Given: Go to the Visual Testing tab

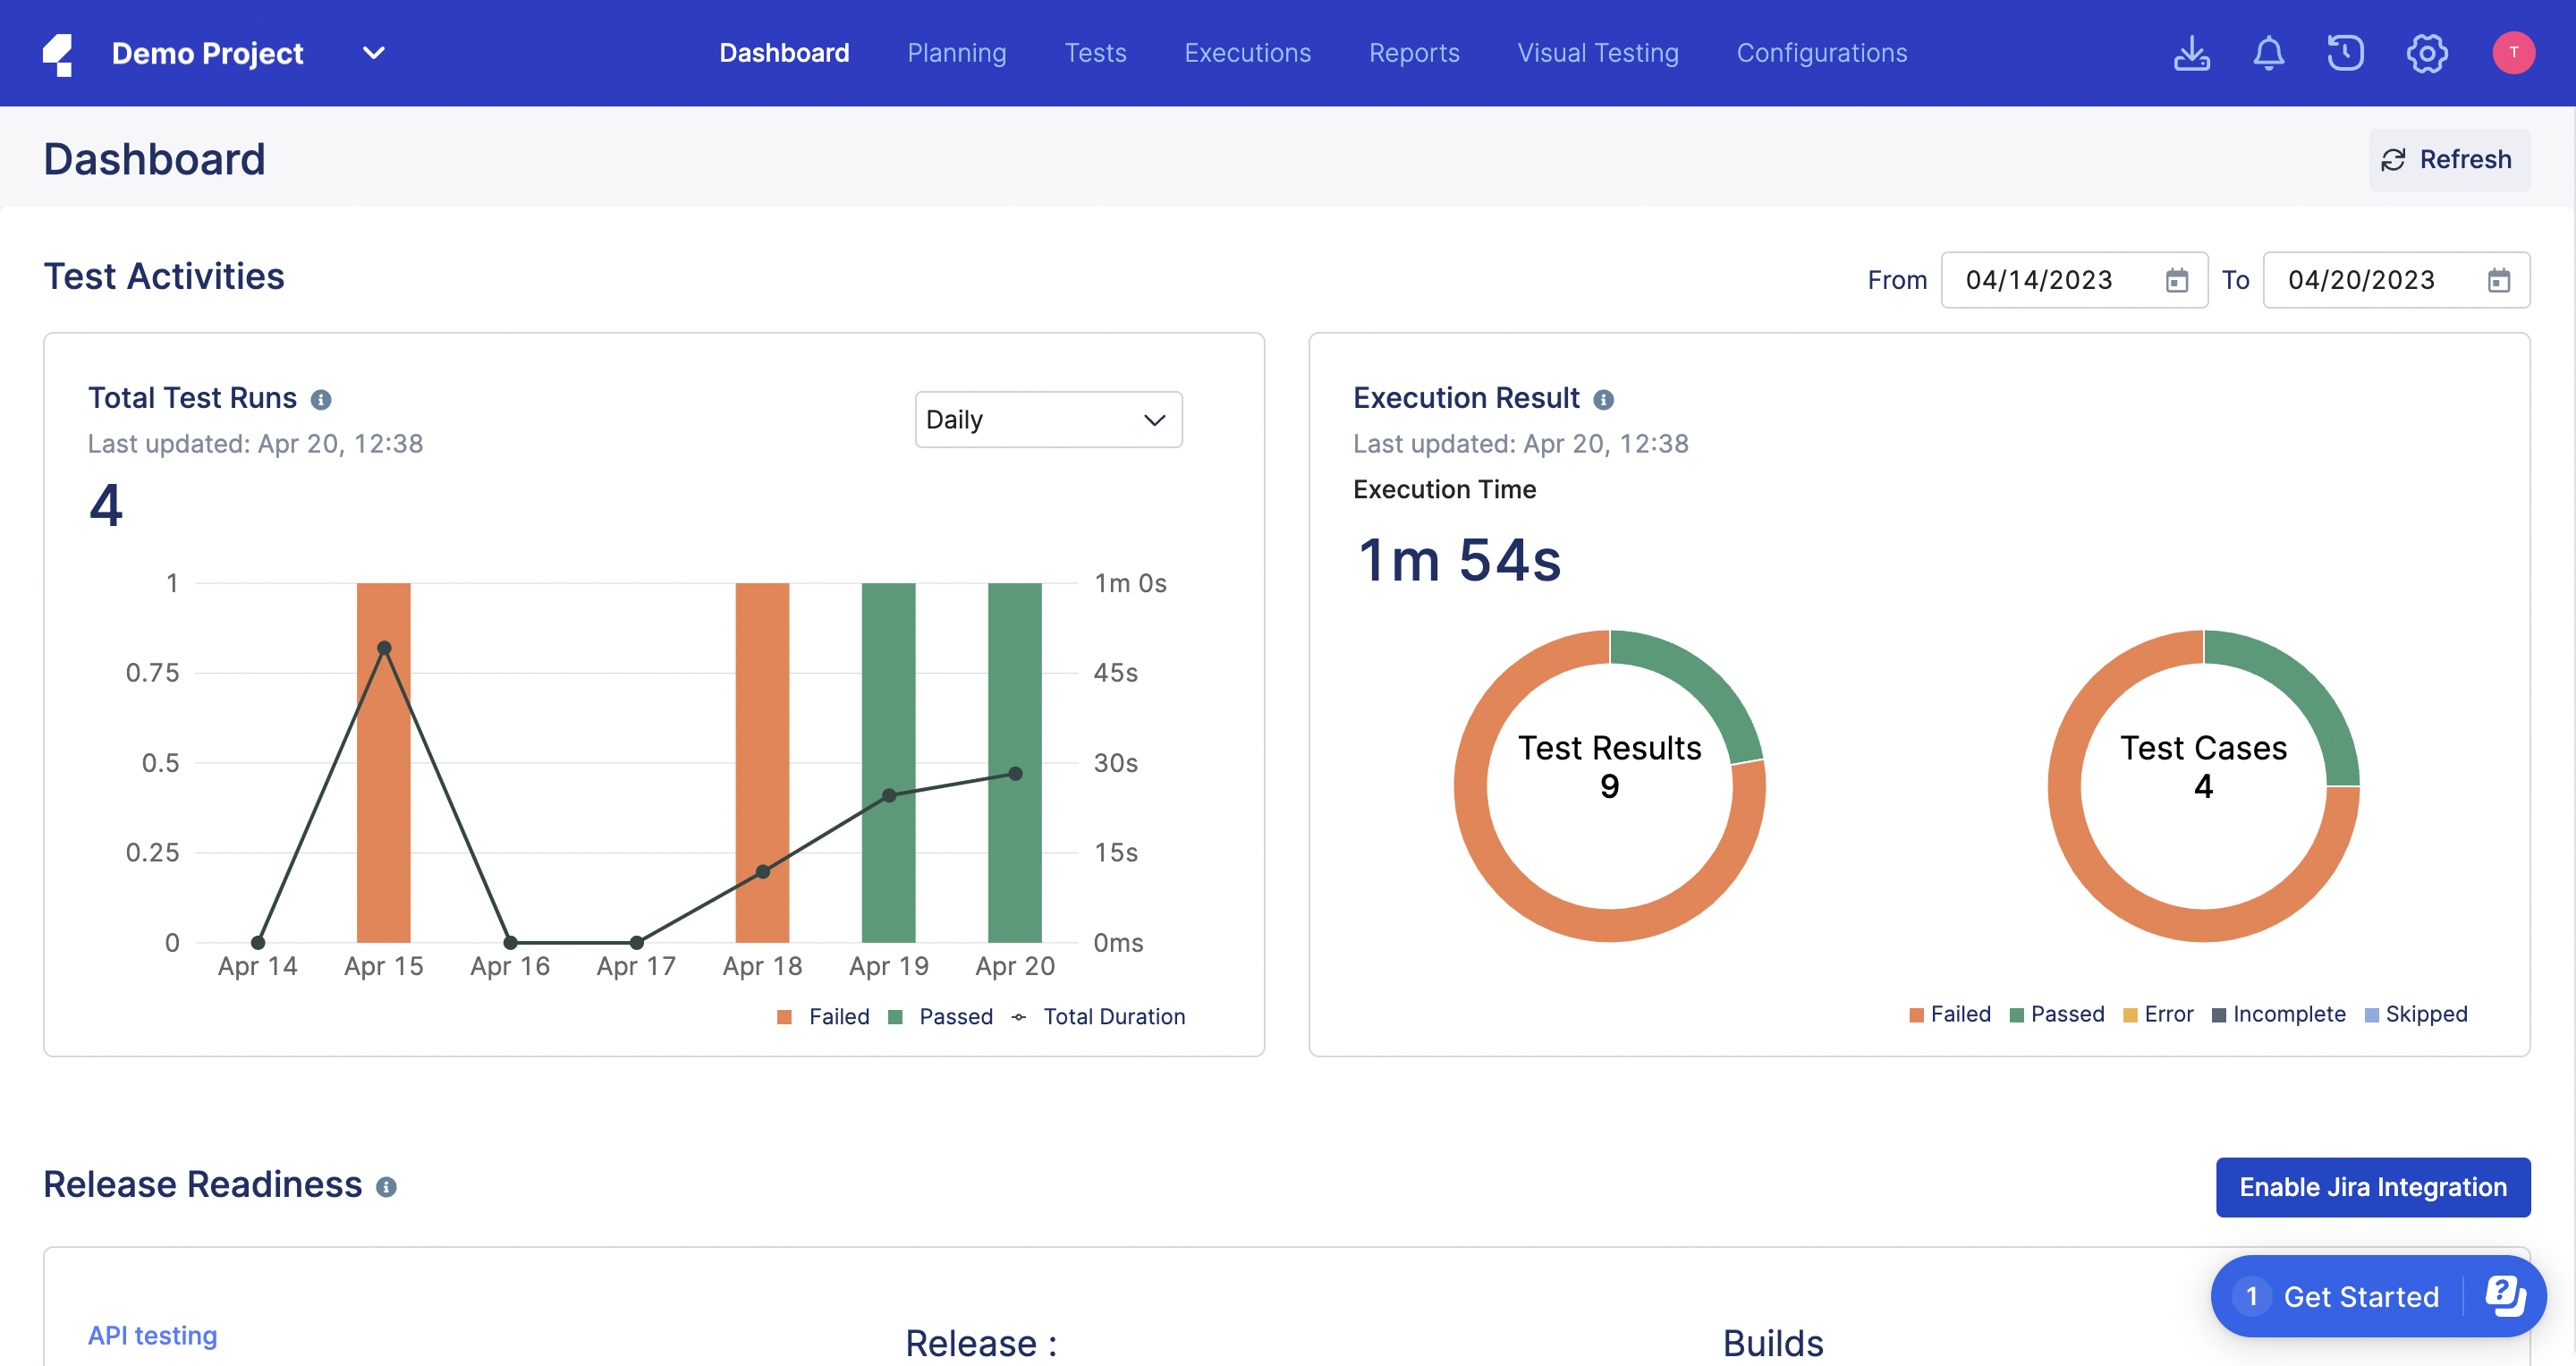Looking at the screenshot, I should point(1597,53).
